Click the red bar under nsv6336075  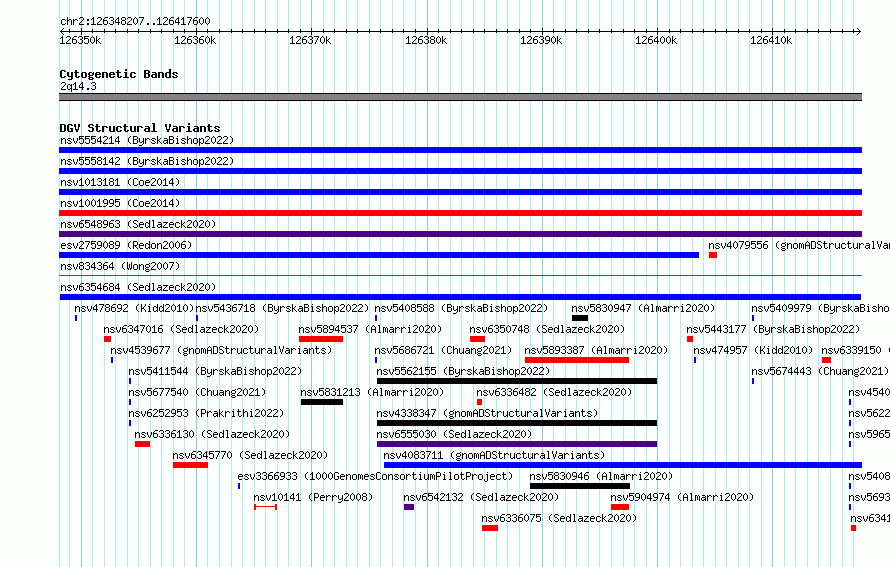pos(490,528)
